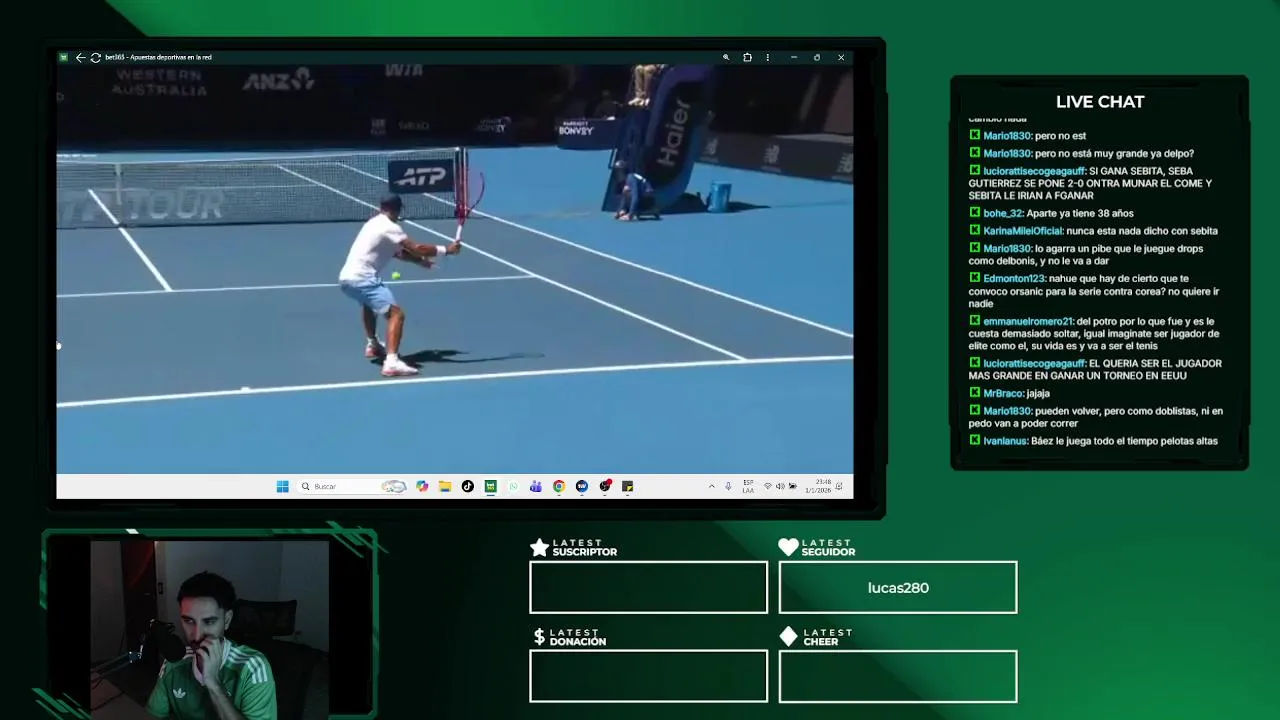This screenshot has height=720, width=1280.
Task: Open the black and yellow taskbar app
Action: pyautogui.click(x=628, y=487)
